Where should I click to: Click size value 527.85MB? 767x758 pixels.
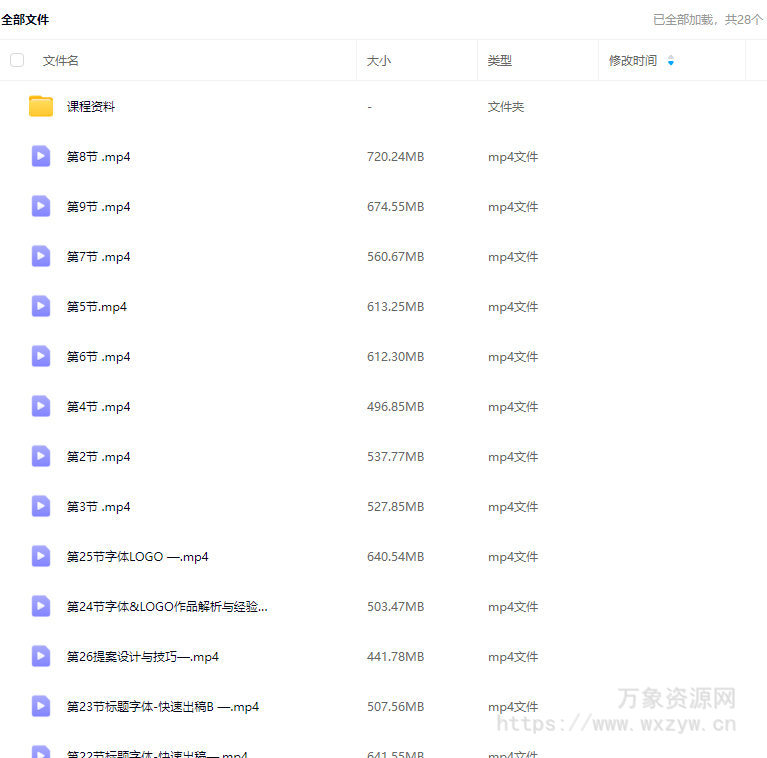(x=396, y=507)
